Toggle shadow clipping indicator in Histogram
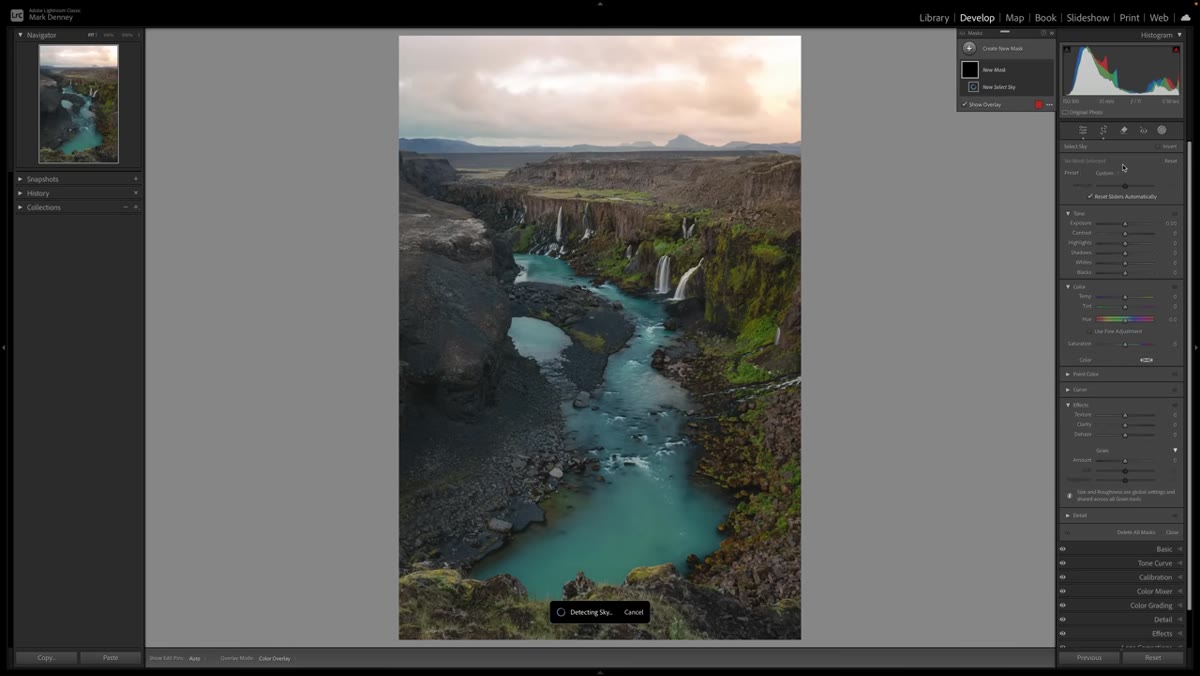1200x676 pixels. point(1066,49)
